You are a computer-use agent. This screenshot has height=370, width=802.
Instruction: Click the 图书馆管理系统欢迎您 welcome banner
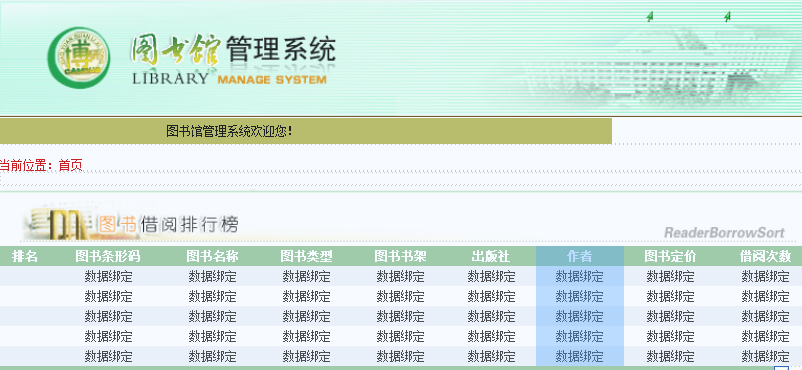(306, 132)
